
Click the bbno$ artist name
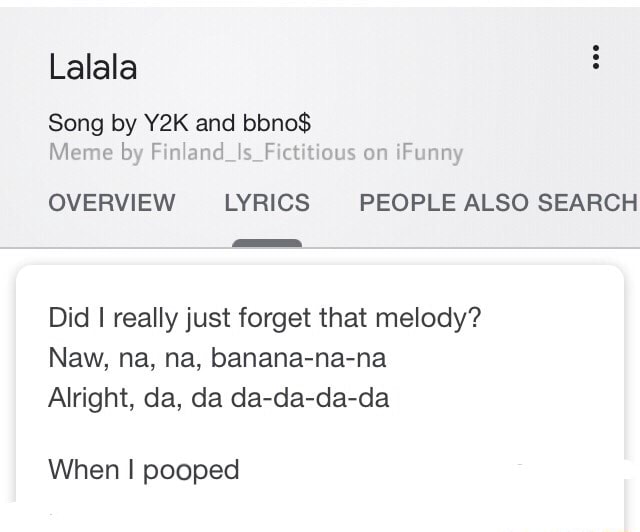(277, 122)
